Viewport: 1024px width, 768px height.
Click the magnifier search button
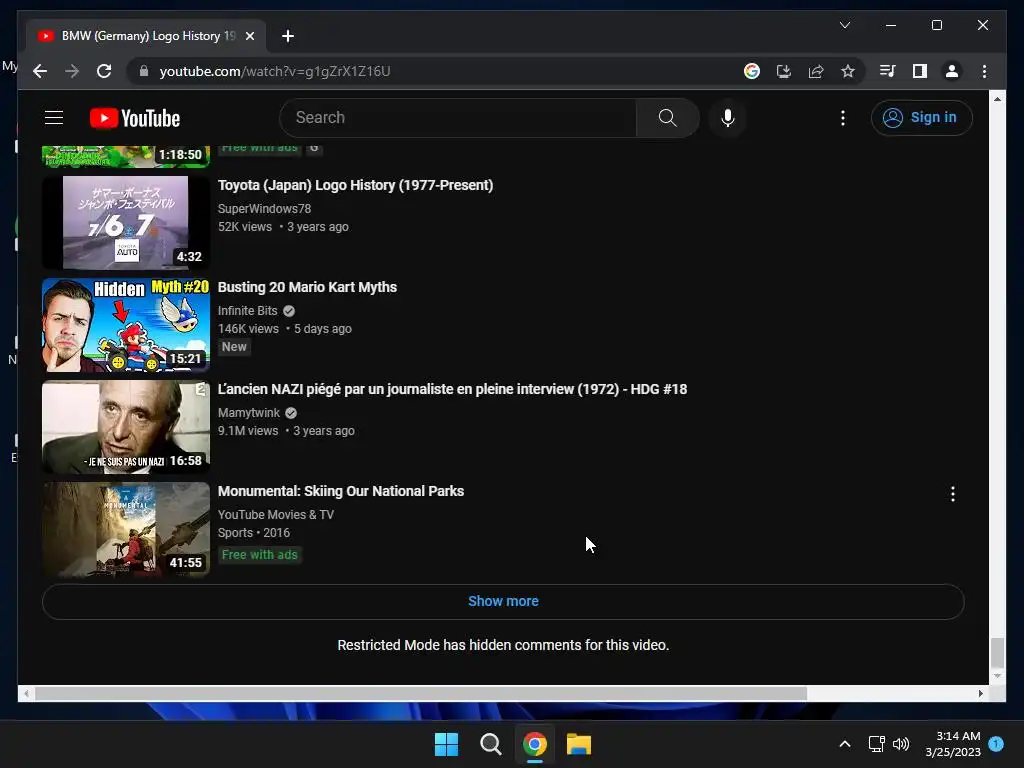pyautogui.click(x=667, y=118)
